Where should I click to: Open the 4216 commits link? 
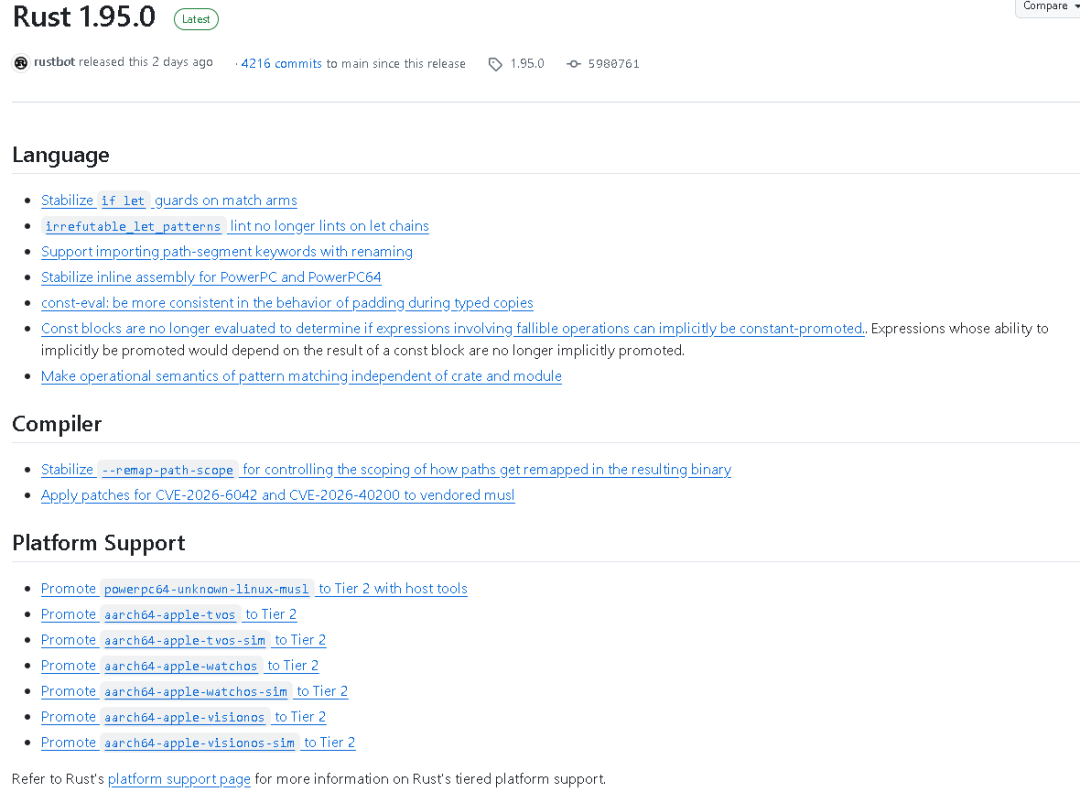coord(281,63)
